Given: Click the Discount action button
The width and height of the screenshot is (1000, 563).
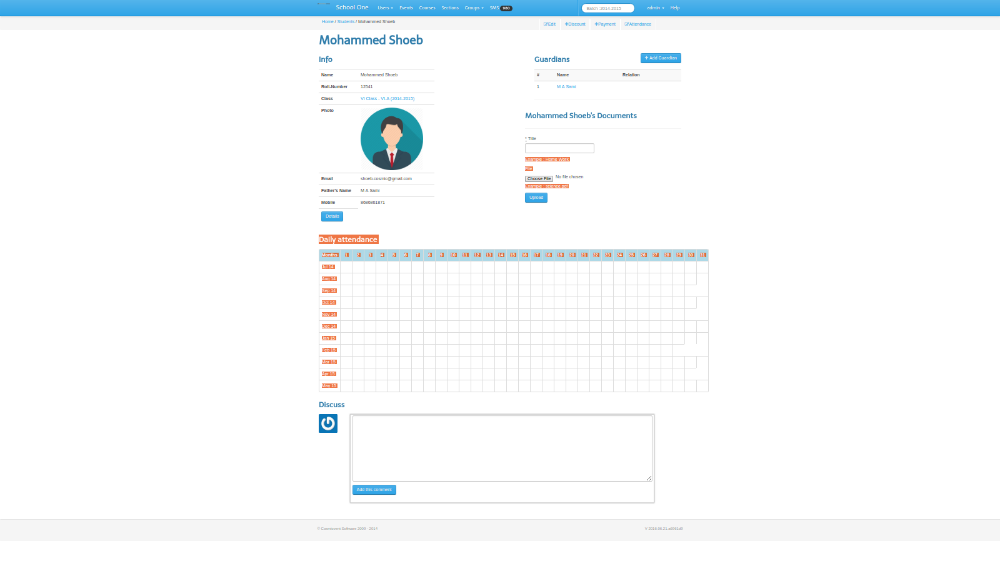Looking at the screenshot, I should coord(575,24).
